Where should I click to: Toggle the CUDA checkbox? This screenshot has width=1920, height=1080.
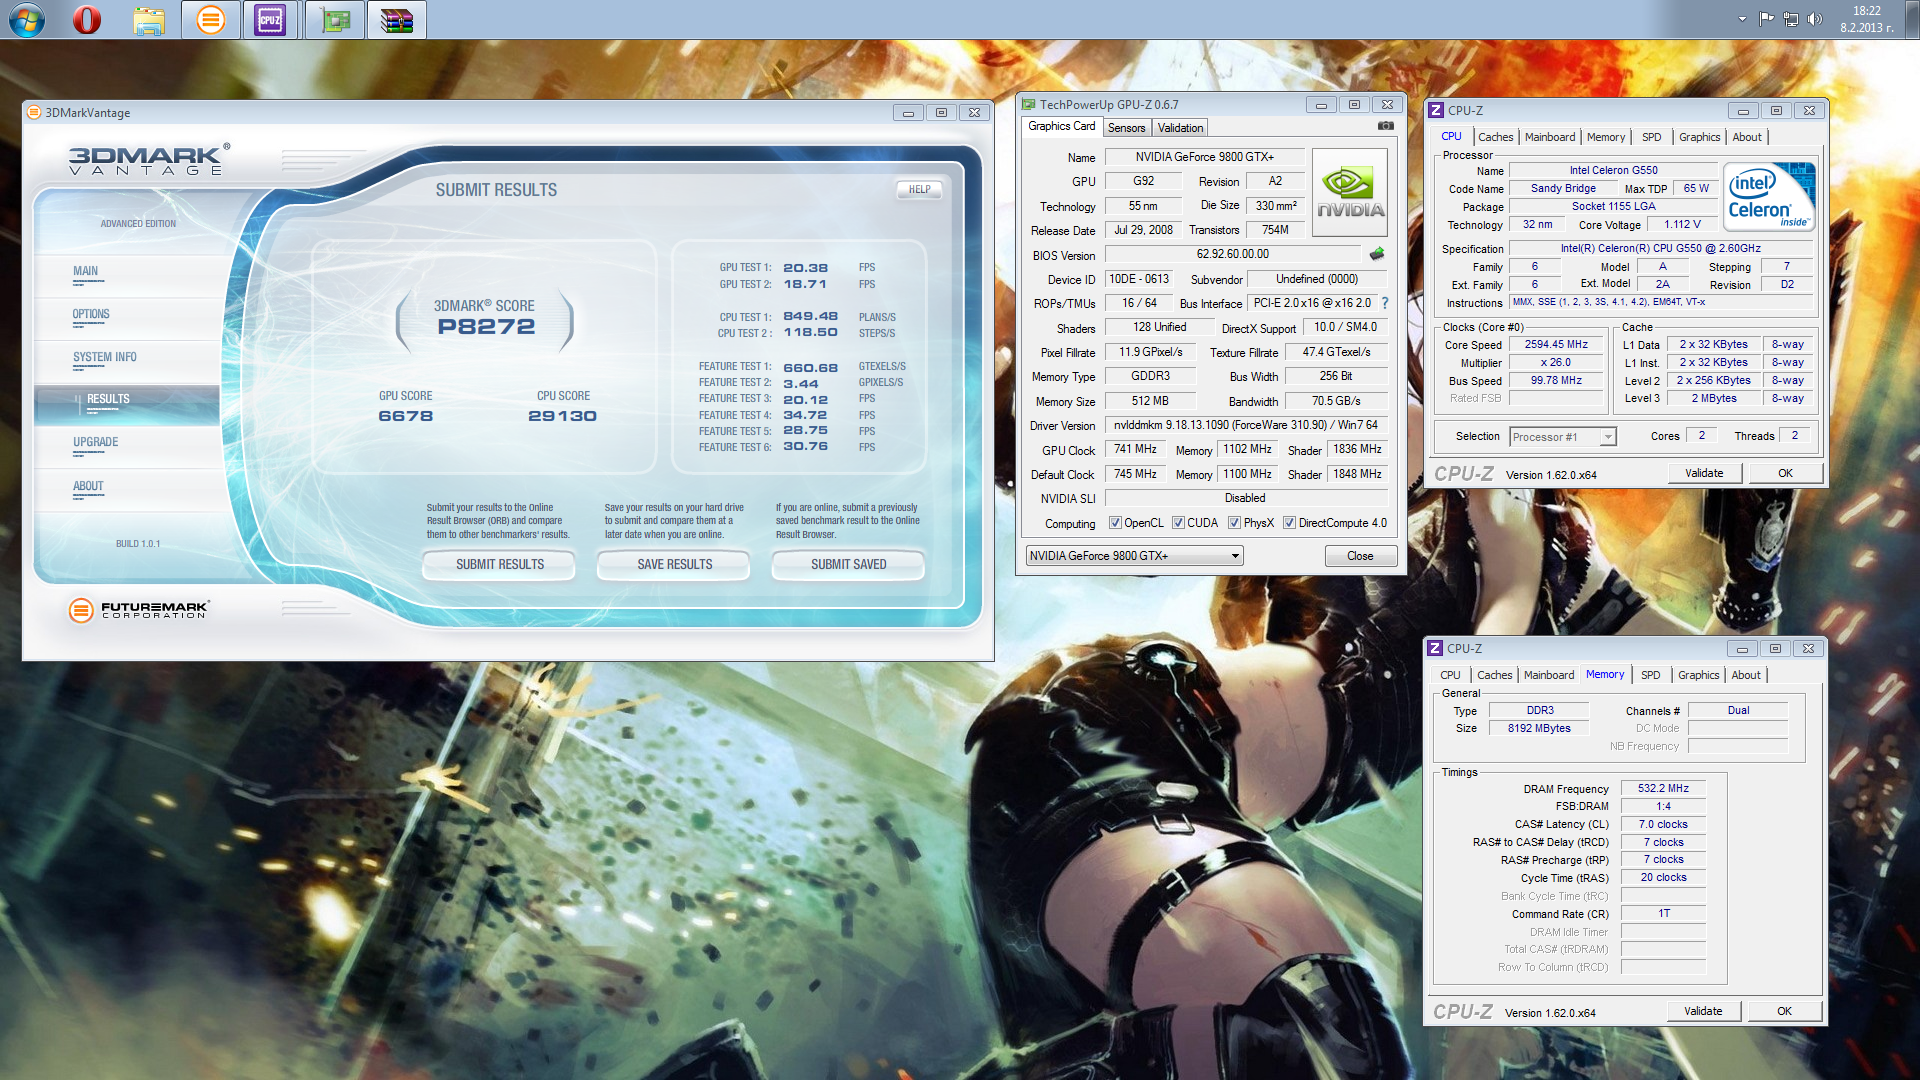tap(1178, 523)
